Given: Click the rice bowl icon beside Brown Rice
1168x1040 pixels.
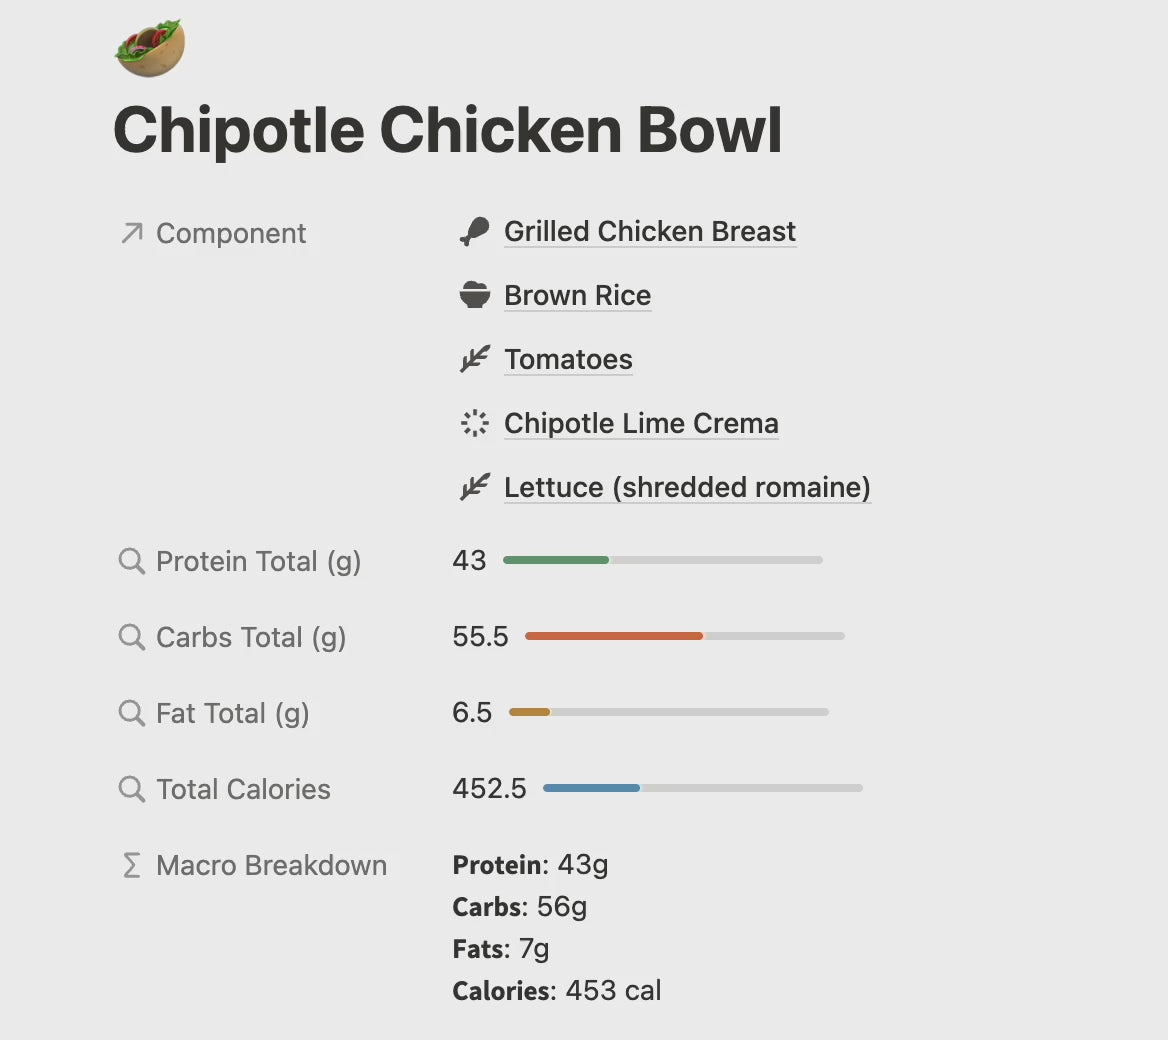Looking at the screenshot, I should [x=474, y=296].
